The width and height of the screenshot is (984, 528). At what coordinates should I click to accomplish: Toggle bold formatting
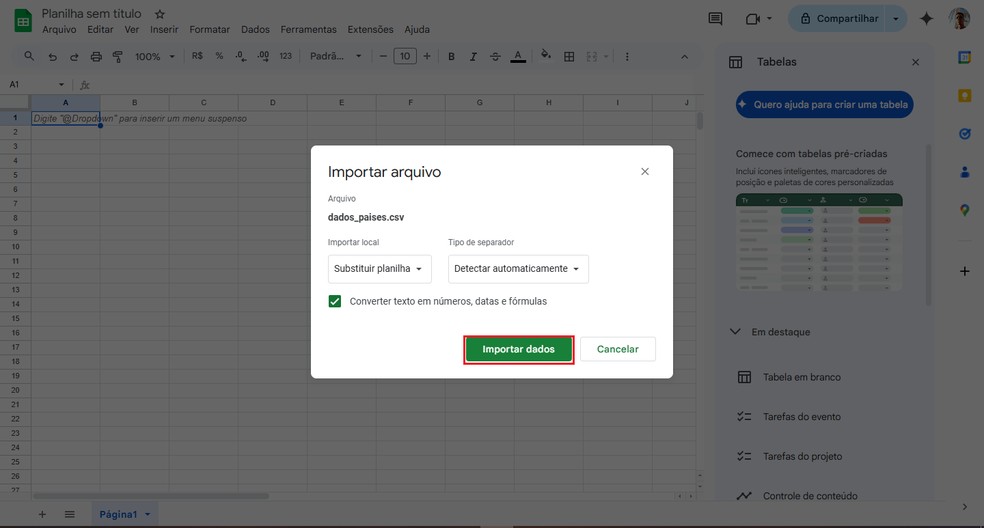[451, 57]
